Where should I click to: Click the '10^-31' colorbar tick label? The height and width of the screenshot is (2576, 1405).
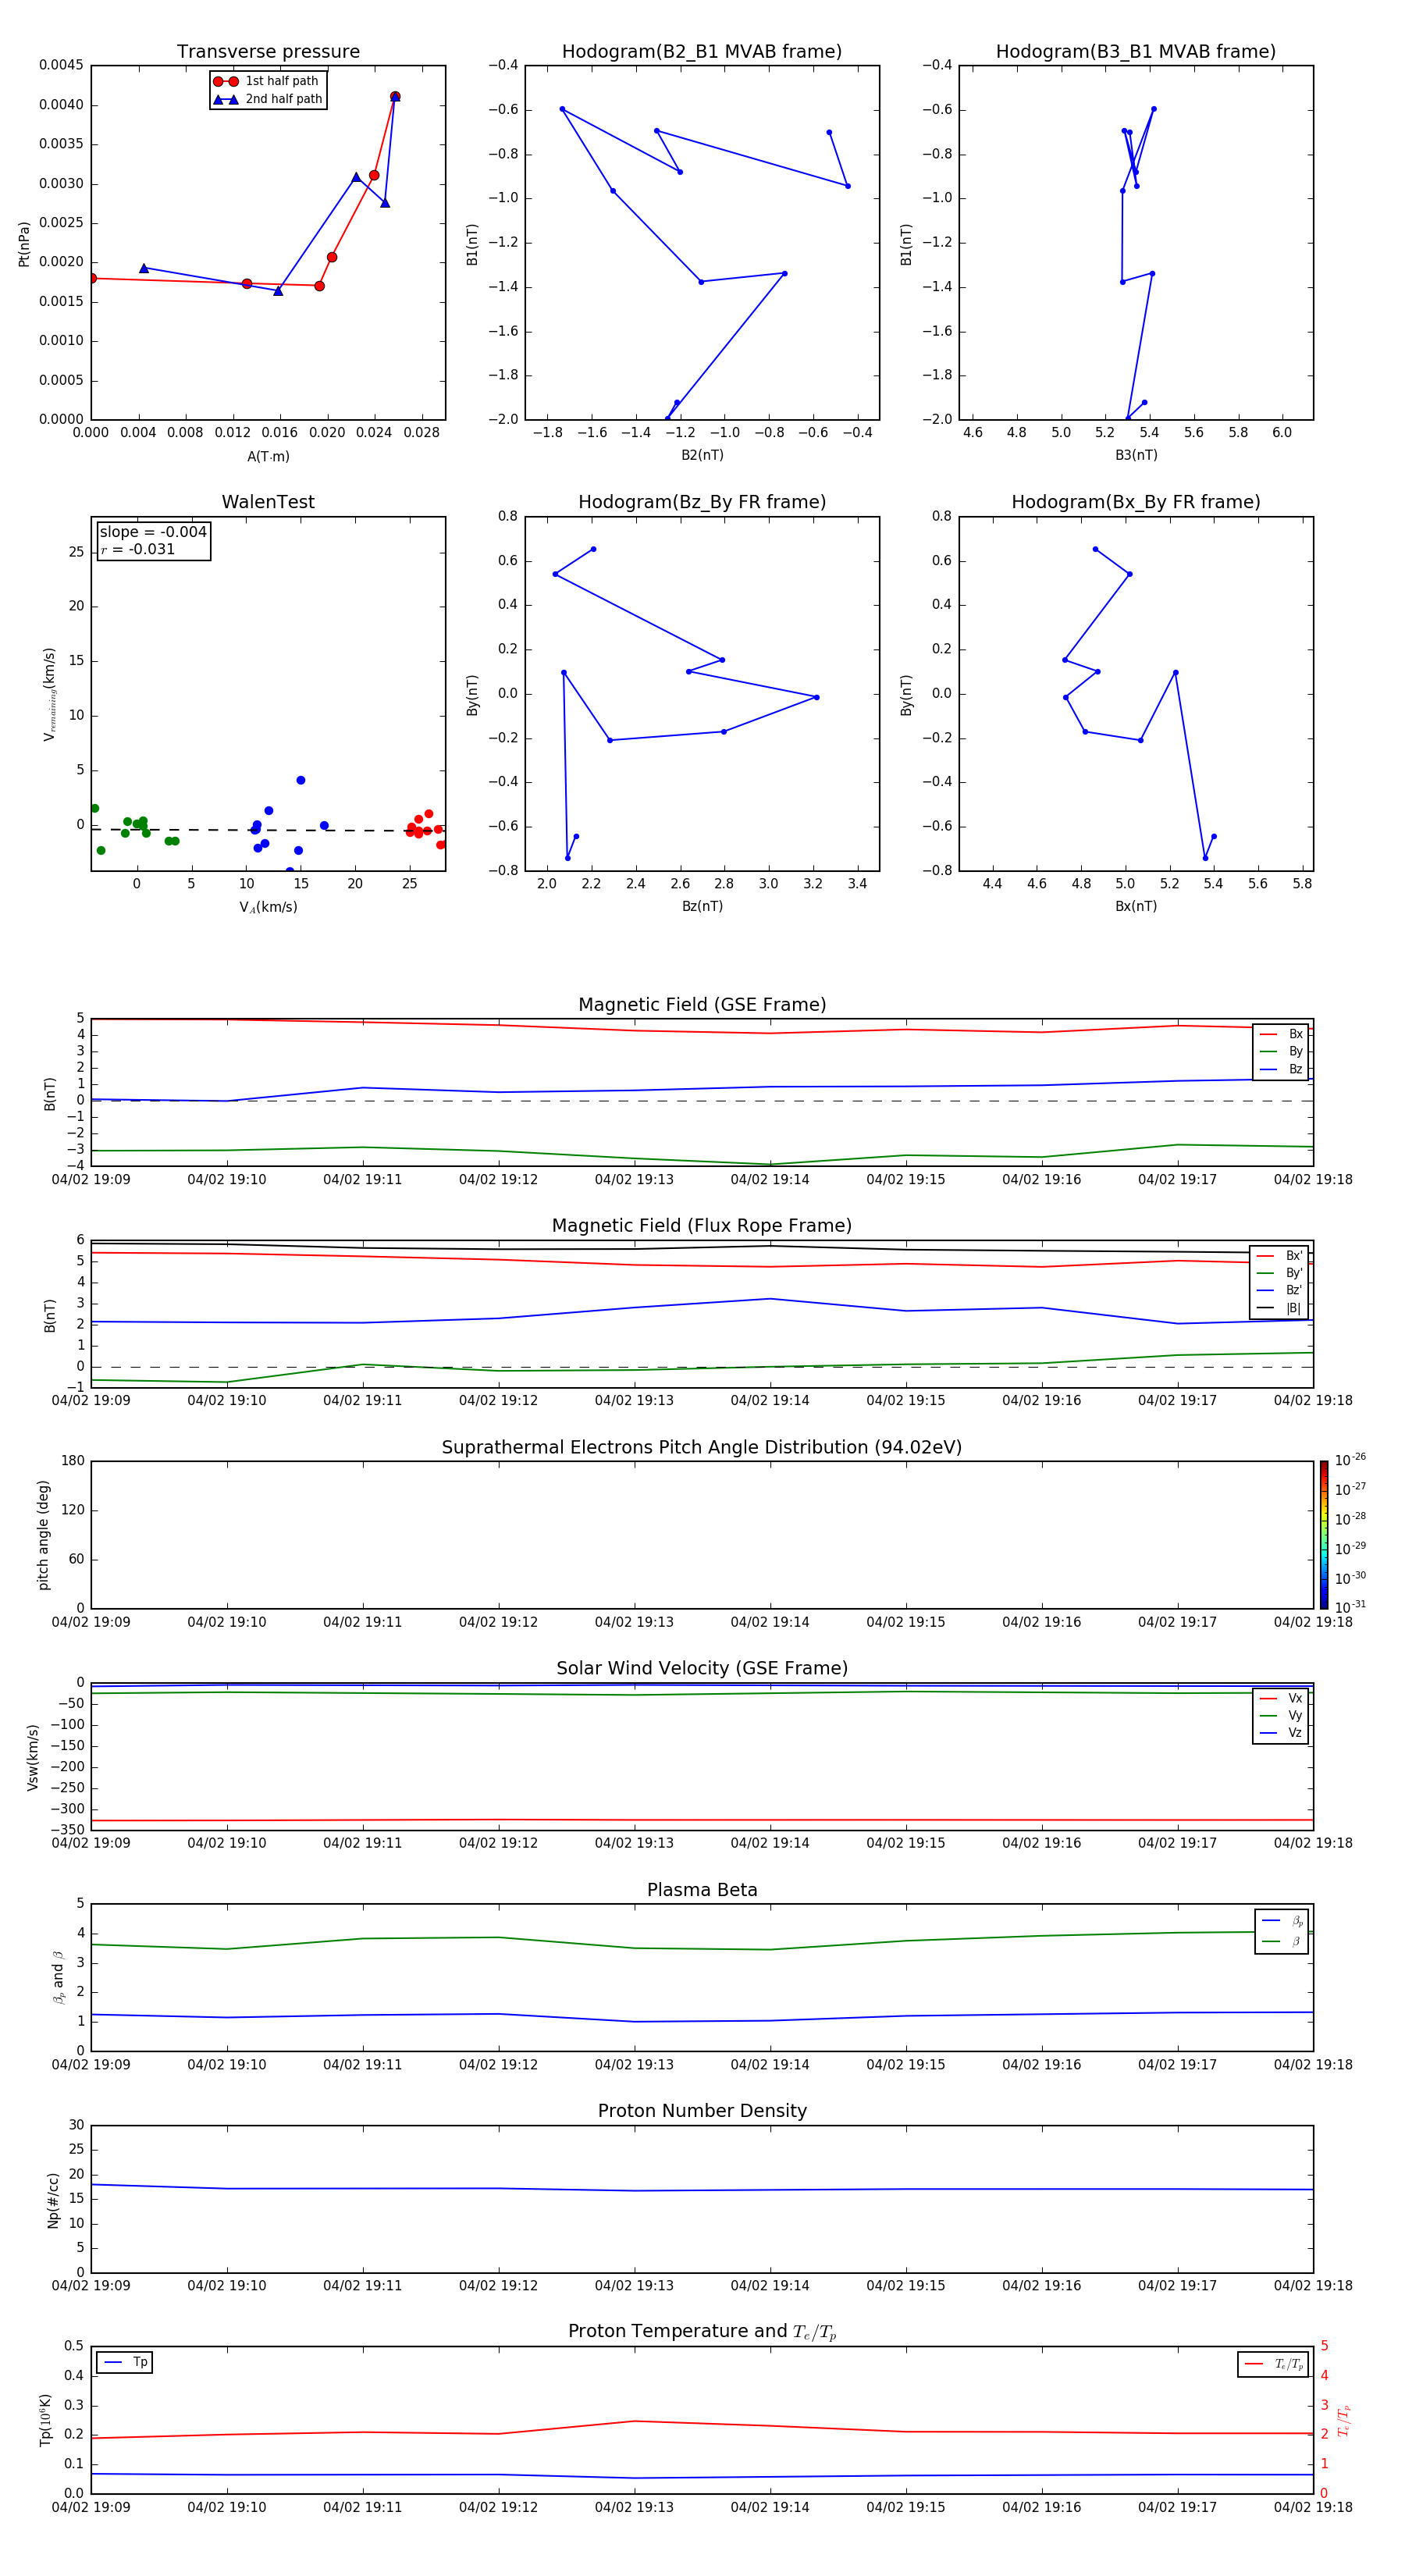pyautogui.click(x=1350, y=1607)
